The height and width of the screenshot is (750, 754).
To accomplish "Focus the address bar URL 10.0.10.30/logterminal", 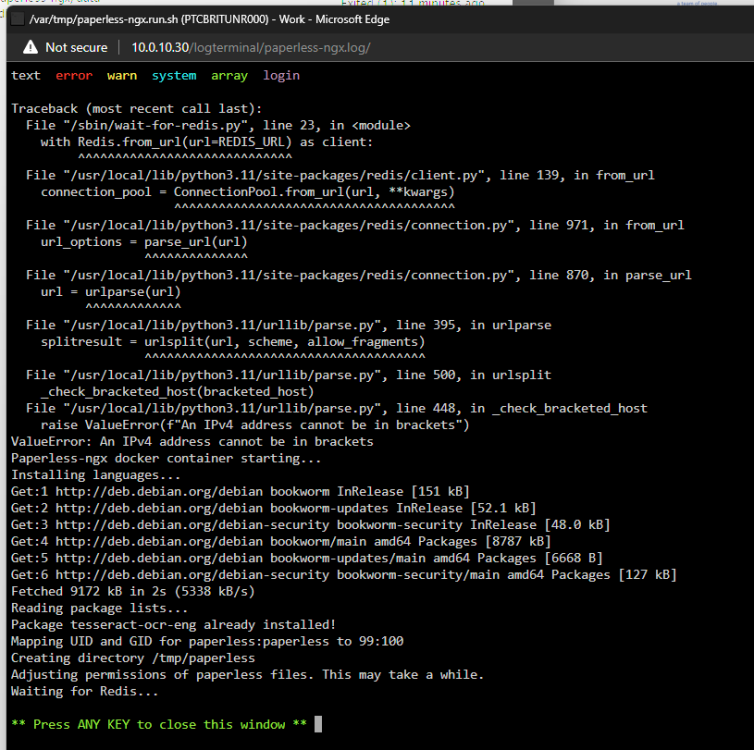I will [x=251, y=48].
